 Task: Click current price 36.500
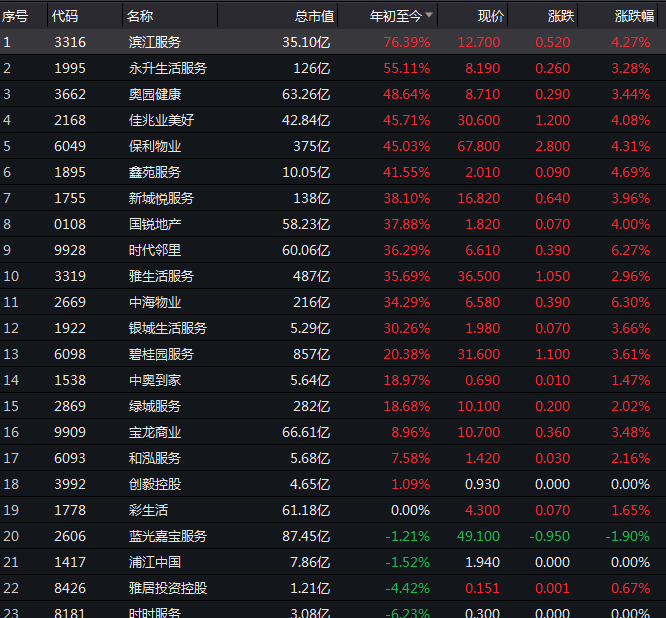point(479,276)
